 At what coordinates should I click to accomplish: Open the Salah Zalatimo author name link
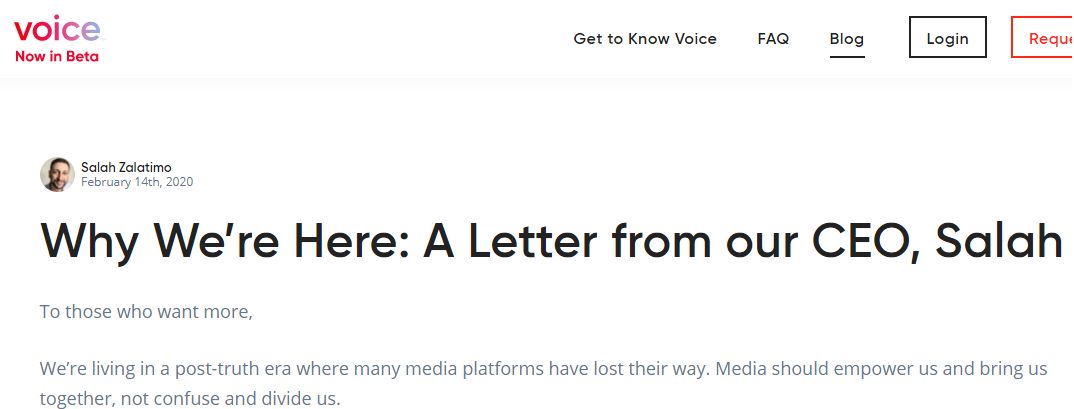126,167
